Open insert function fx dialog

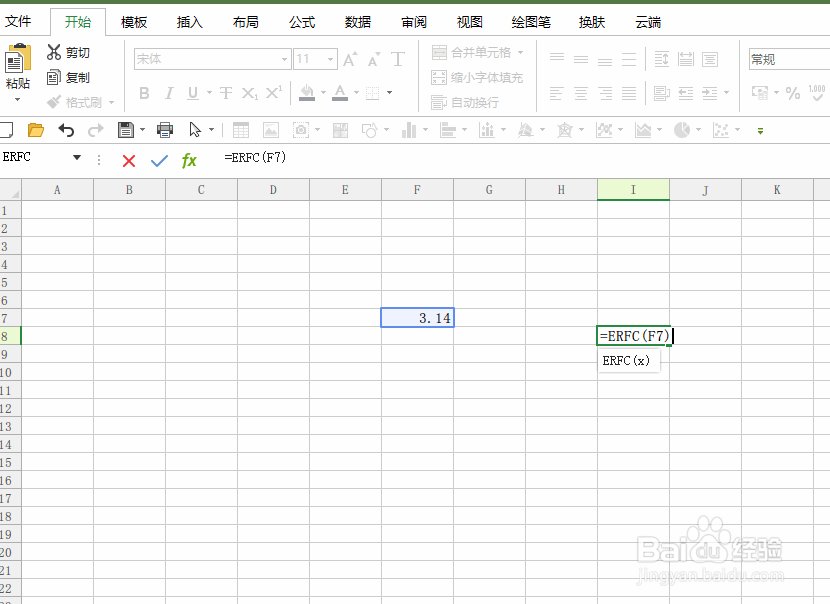click(189, 160)
